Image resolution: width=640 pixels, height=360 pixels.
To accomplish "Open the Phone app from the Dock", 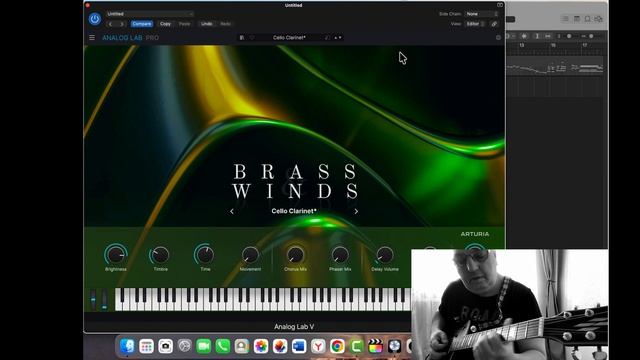I will 222,346.
